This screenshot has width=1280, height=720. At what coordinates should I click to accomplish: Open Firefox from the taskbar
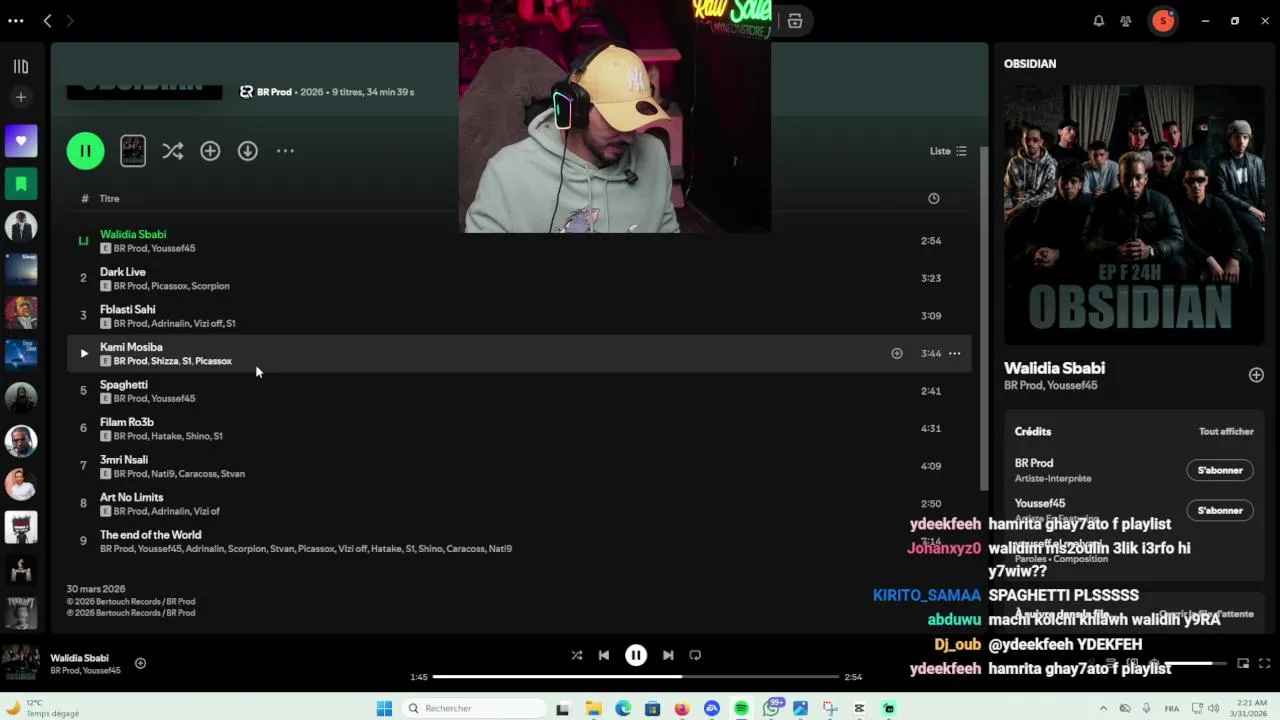click(682, 708)
